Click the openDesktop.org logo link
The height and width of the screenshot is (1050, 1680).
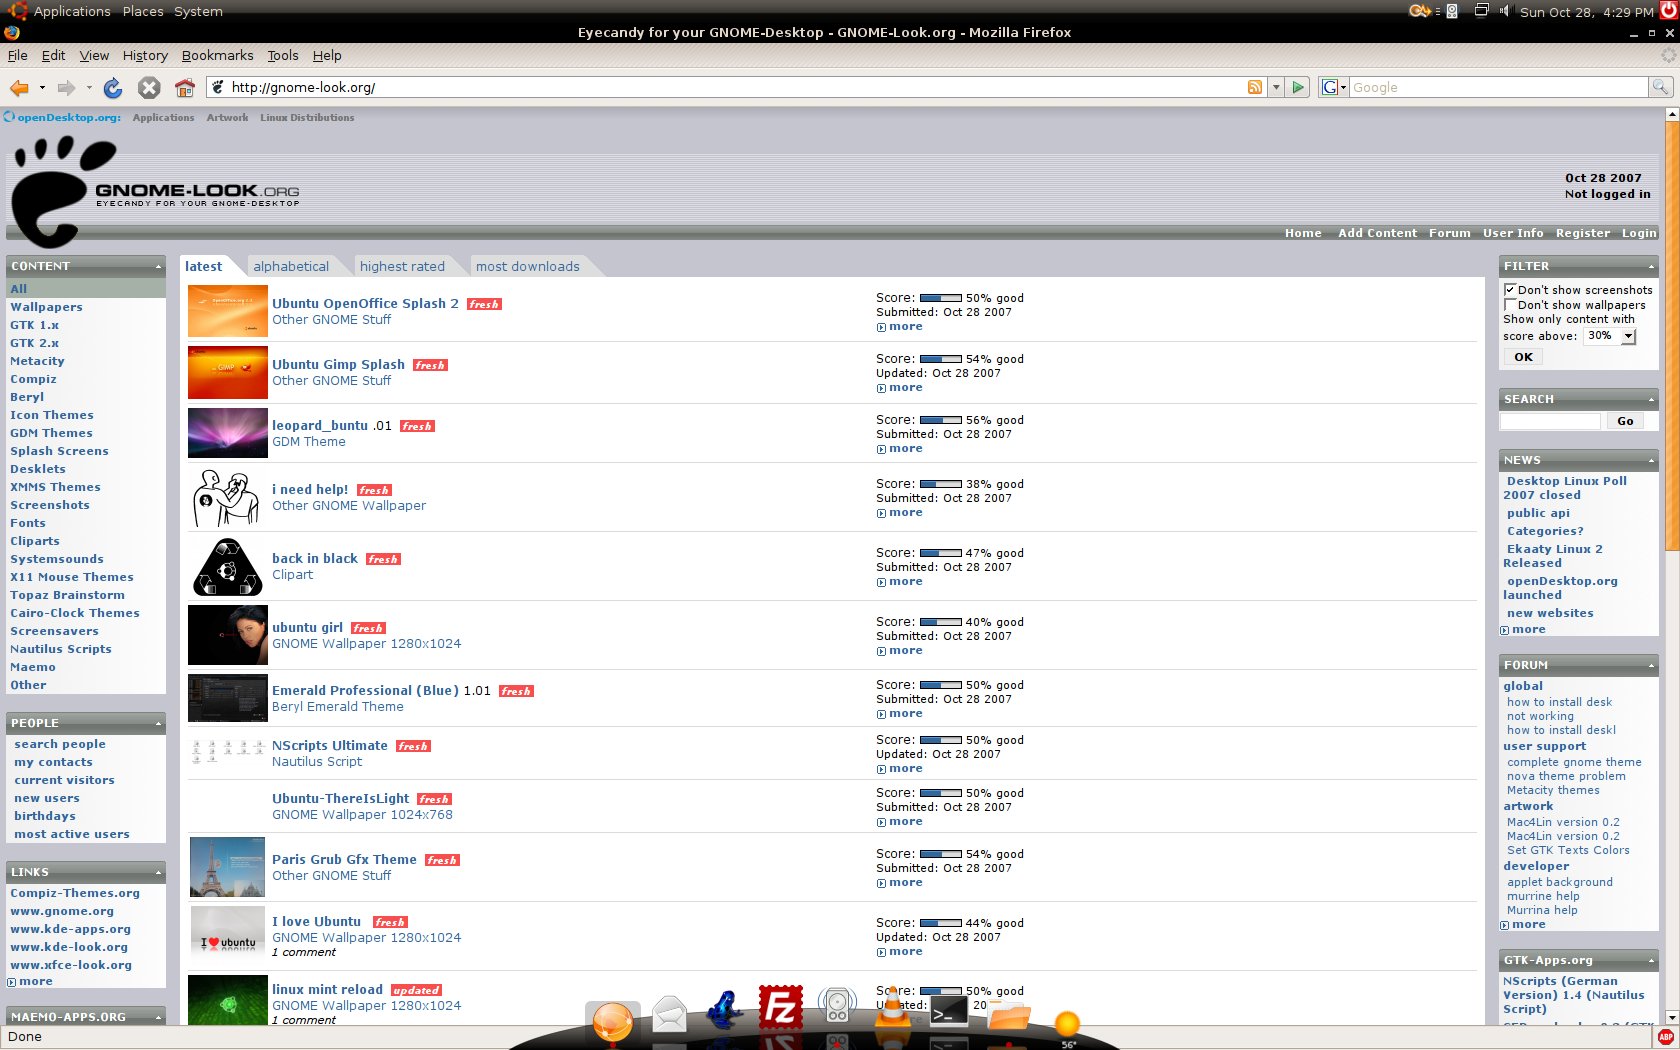click(62, 117)
